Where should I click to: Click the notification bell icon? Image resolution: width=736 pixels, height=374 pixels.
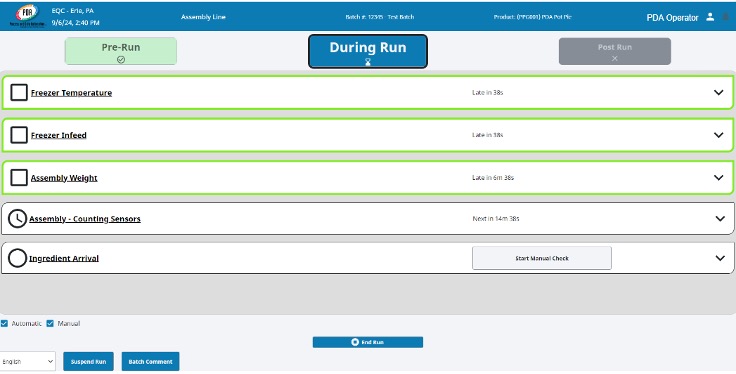tap(726, 17)
